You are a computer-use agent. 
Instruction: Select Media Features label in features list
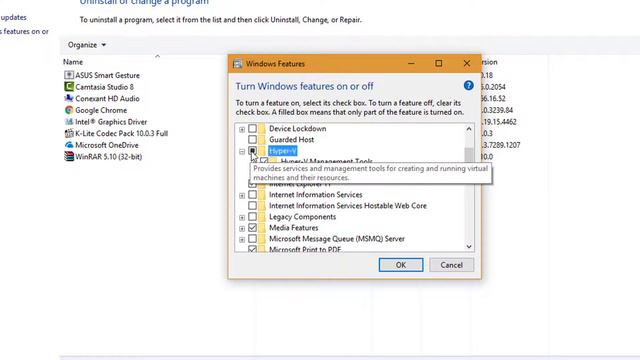coord(293,228)
